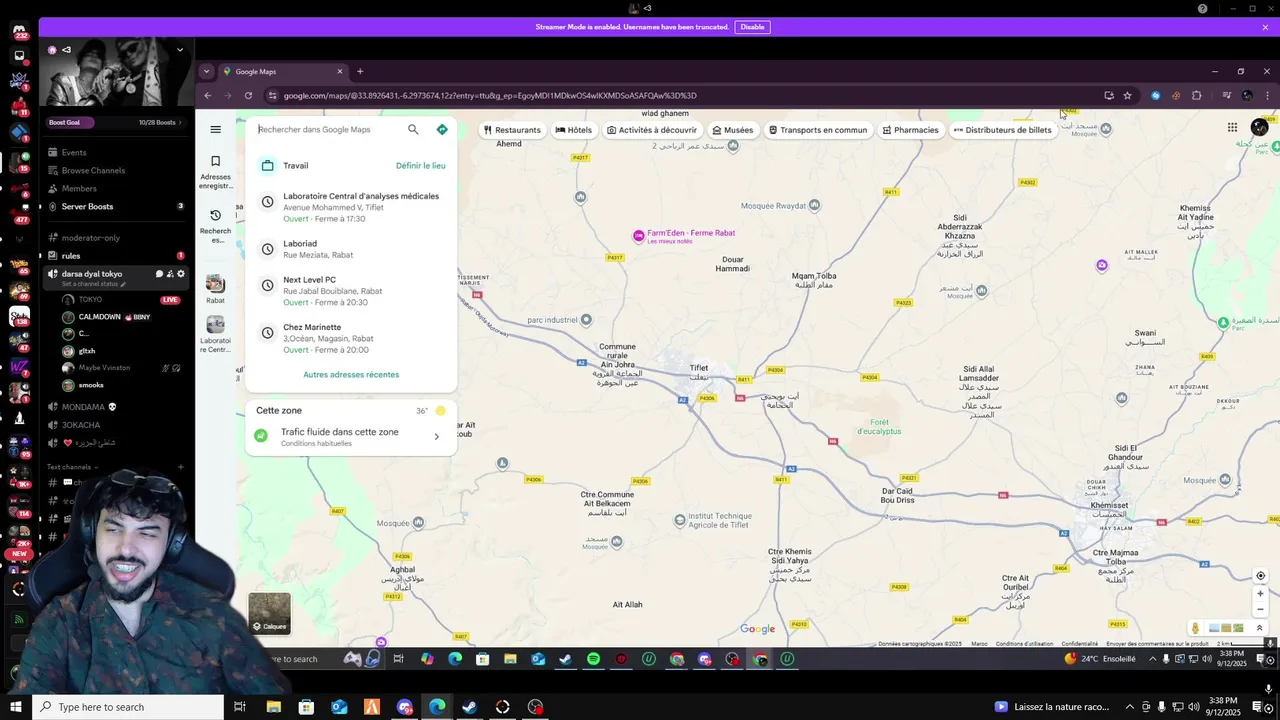Screen dimensions: 1280x720
Task: Center map on my location
Action: coord(1260,576)
